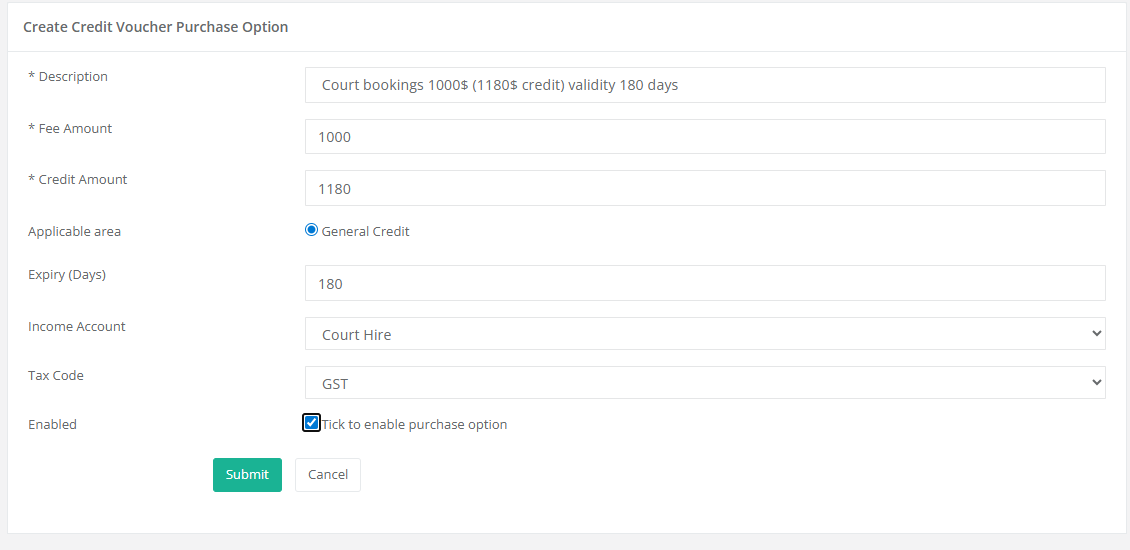Click the '* Description' field label
The image size is (1130, 550).
click(x=68, y=77)
